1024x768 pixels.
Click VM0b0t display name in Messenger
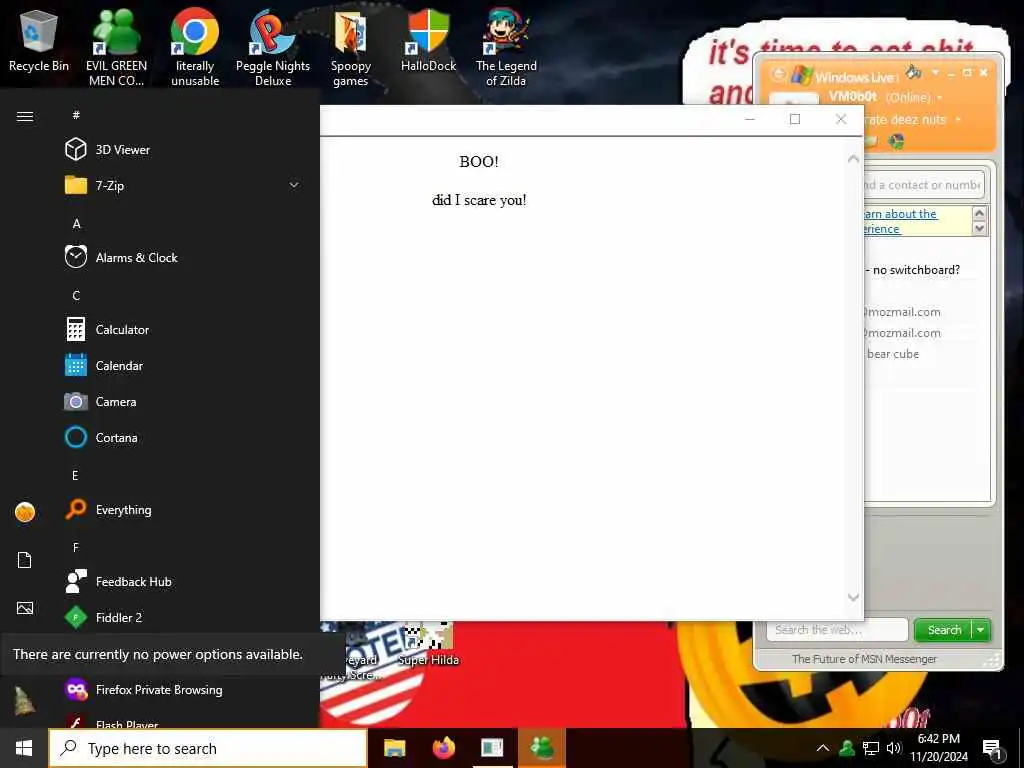click(x=852, y=96)
